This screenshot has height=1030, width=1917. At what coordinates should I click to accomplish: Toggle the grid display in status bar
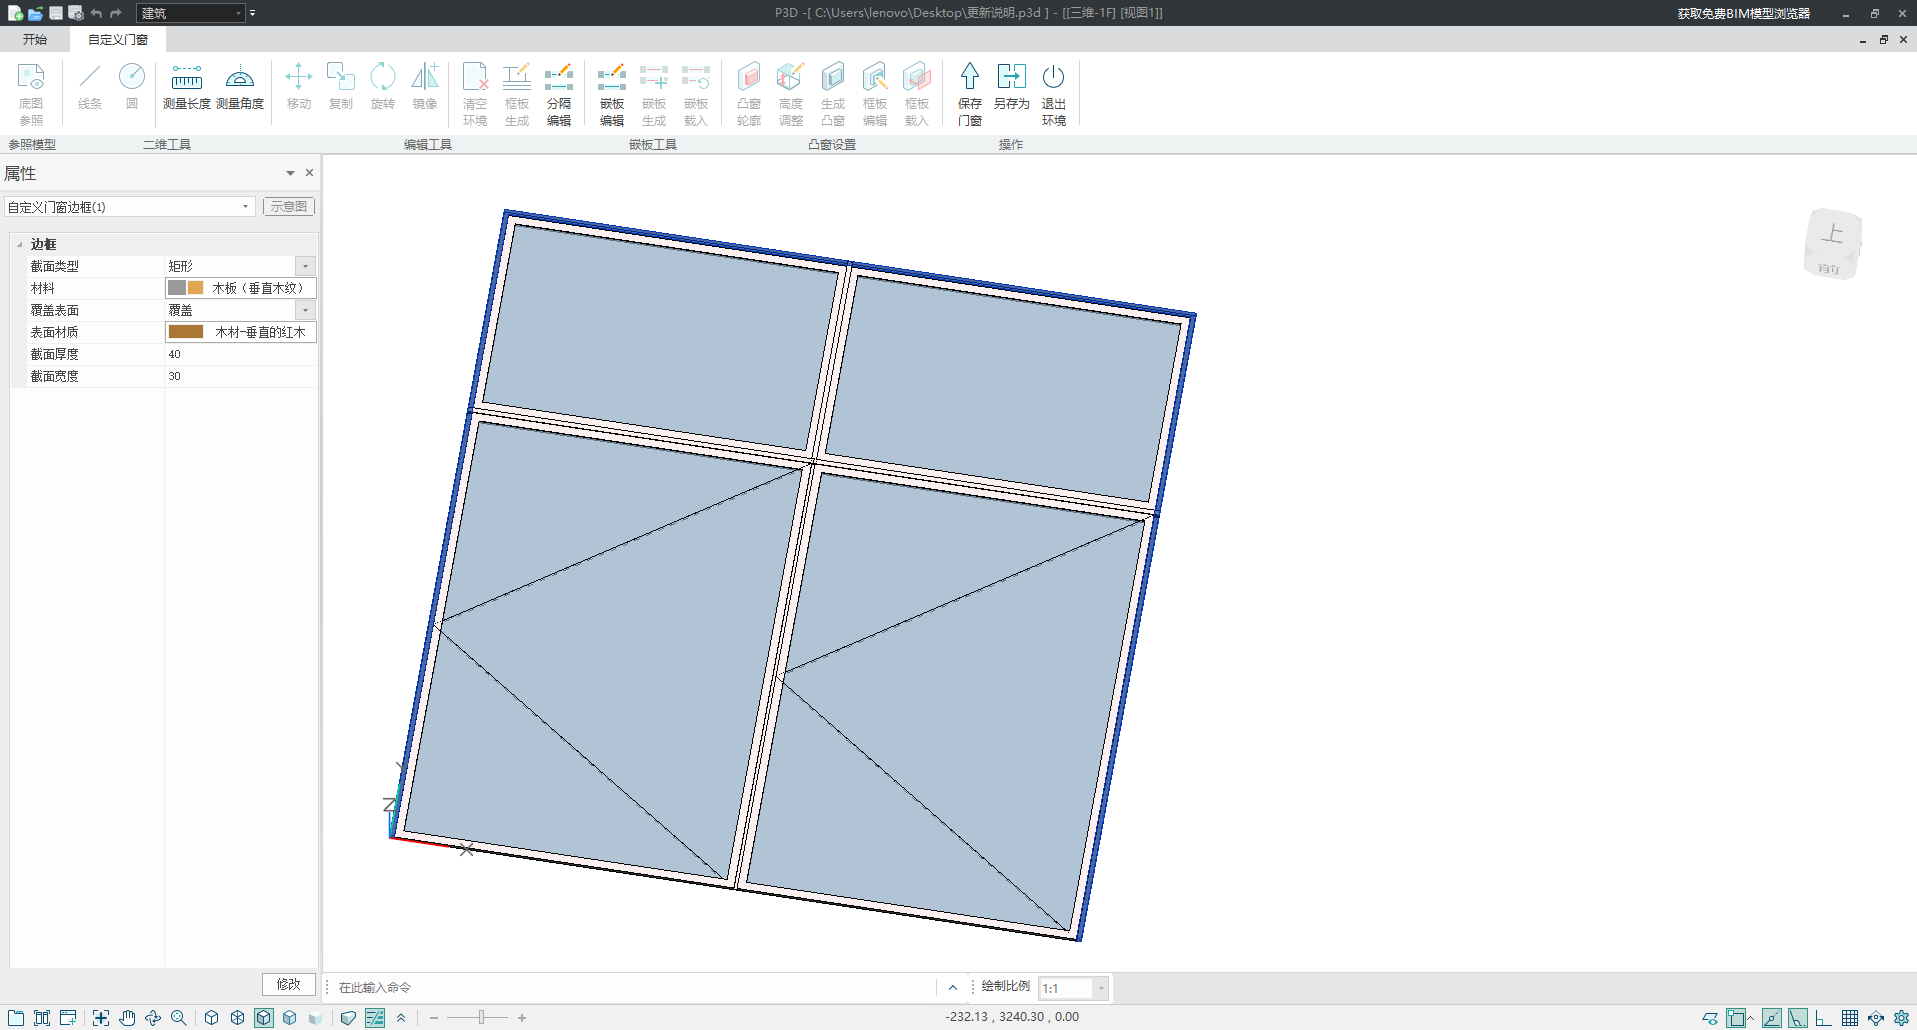point(1850,1018)
